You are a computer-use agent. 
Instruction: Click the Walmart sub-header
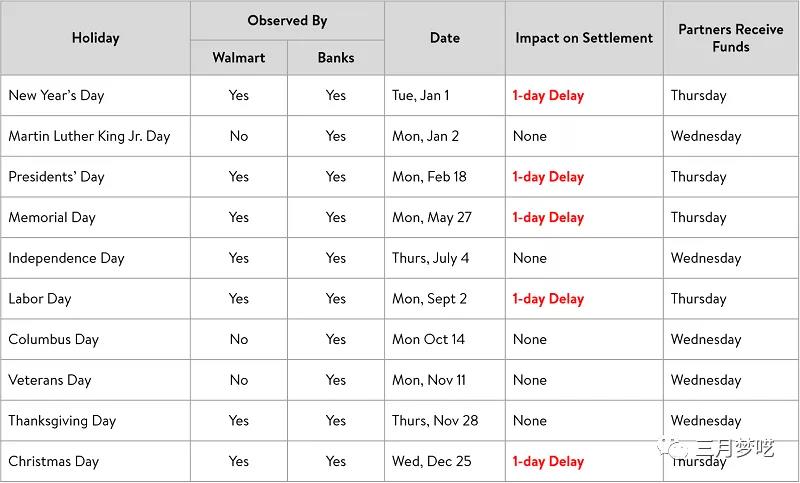point(239,58)
